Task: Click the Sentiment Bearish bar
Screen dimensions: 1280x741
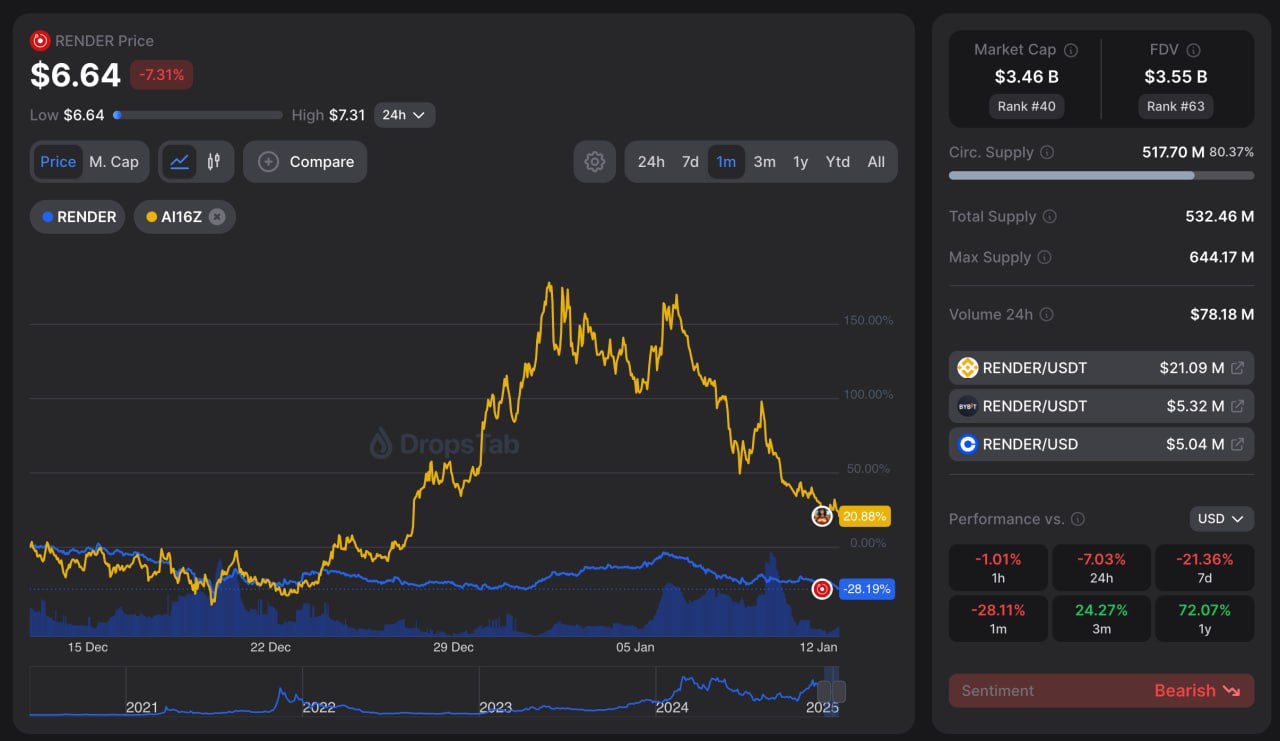Action: coord(1101,691)
